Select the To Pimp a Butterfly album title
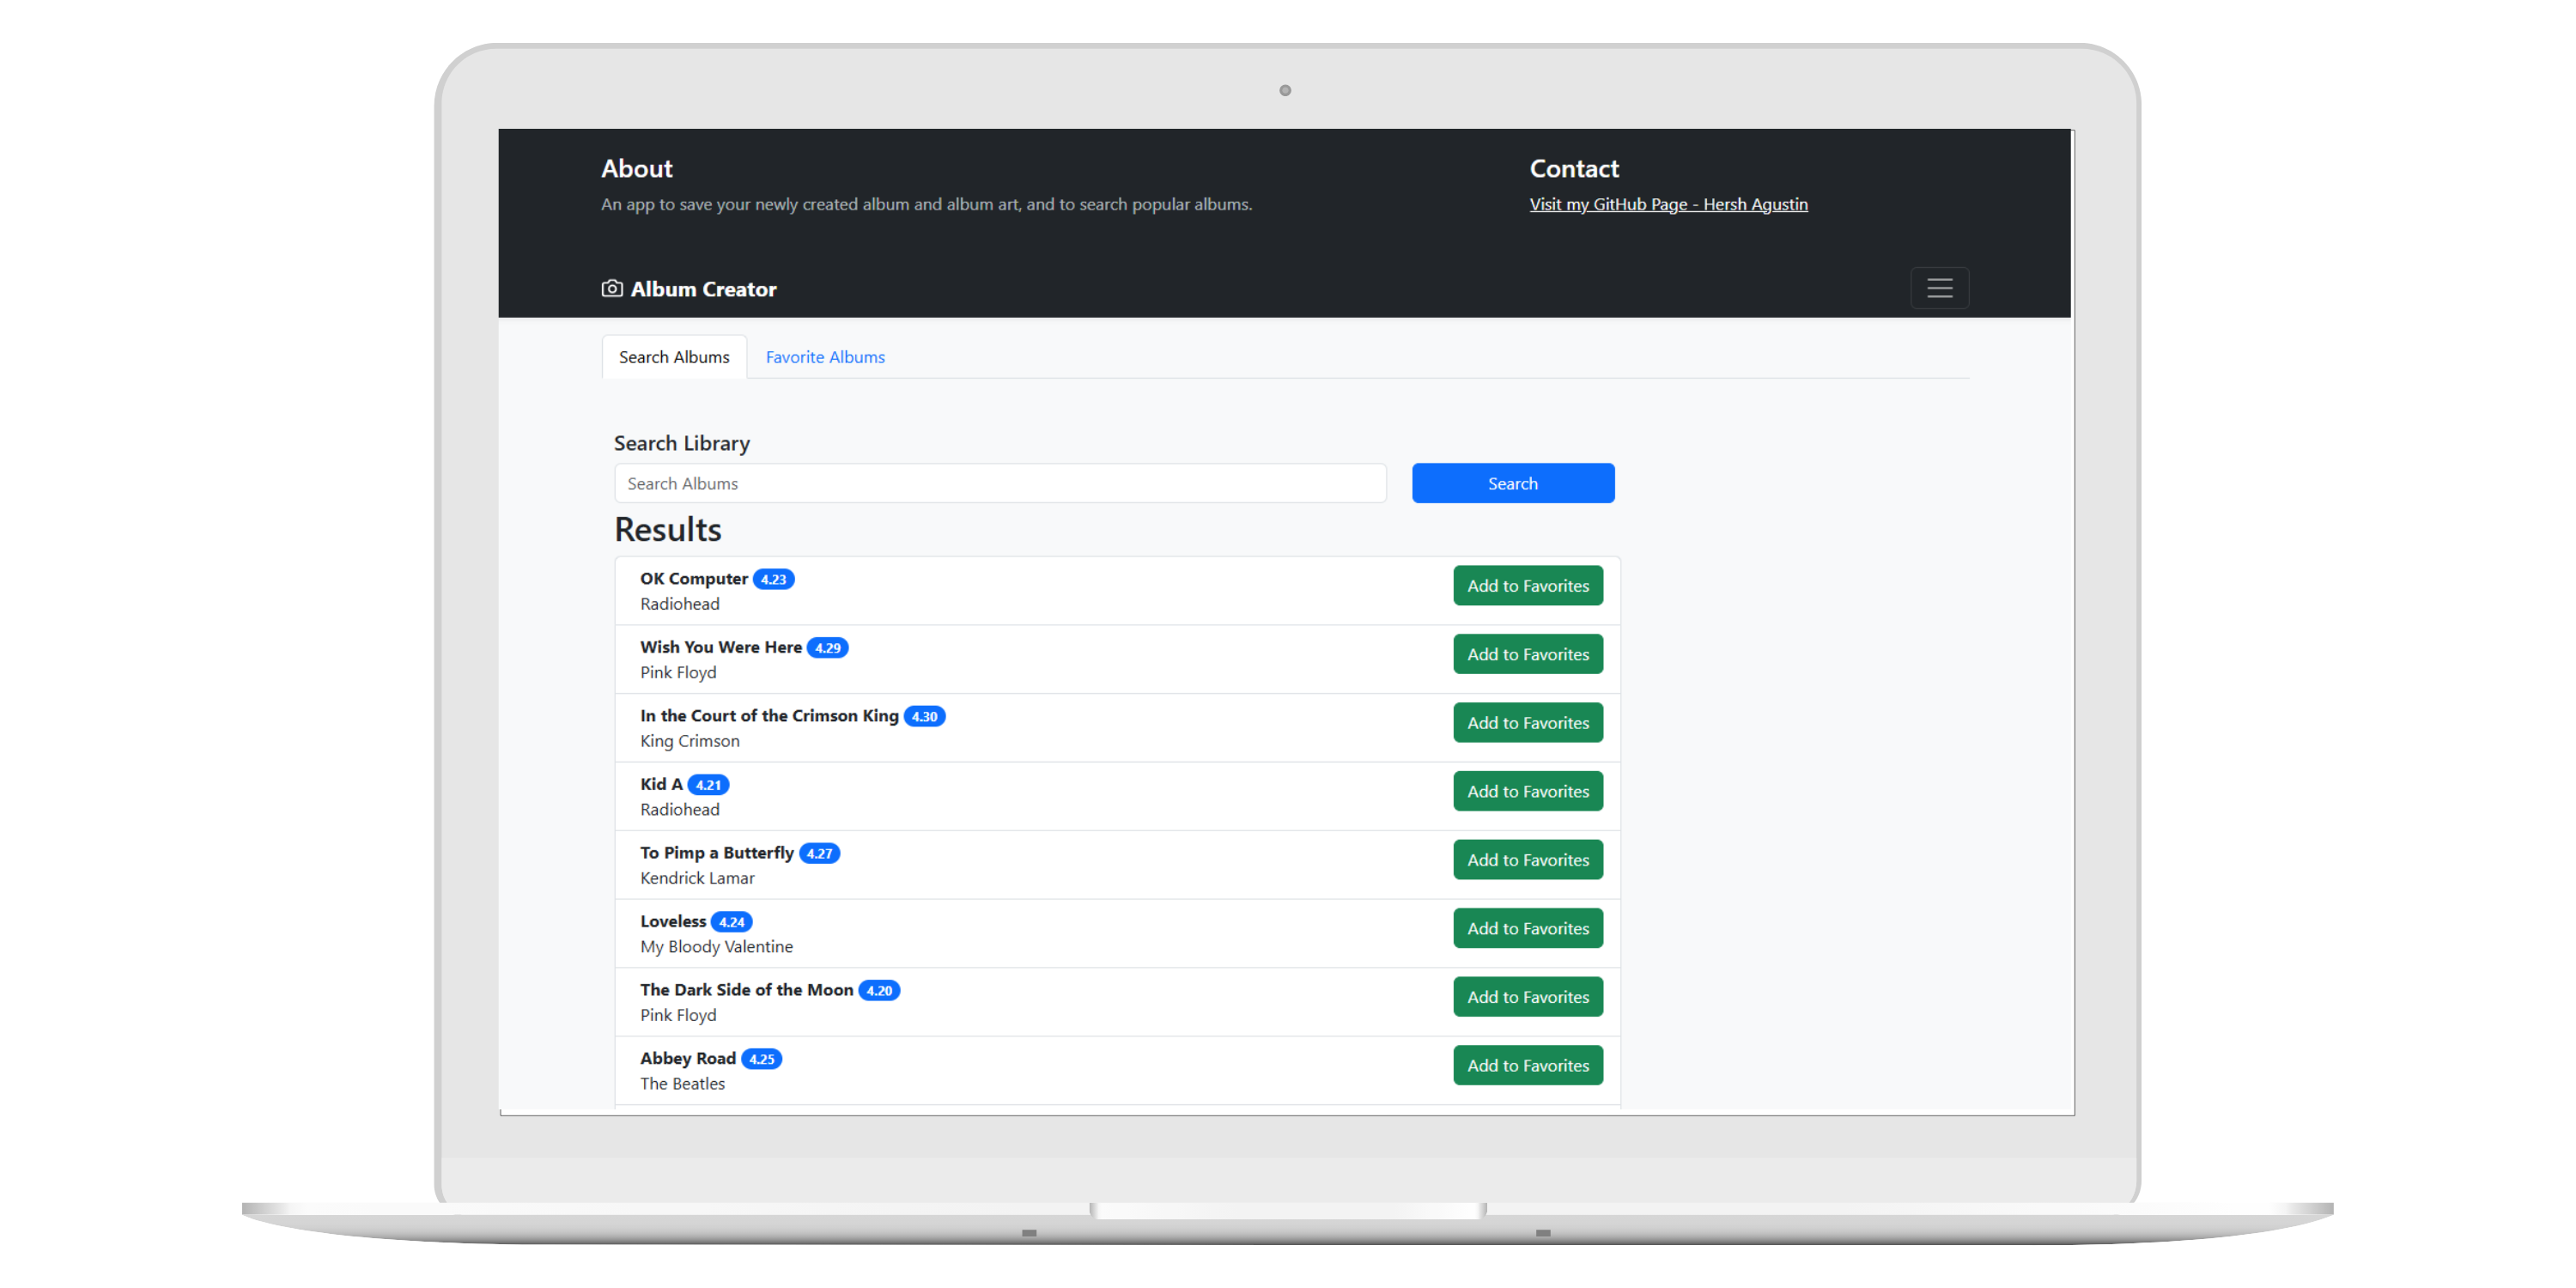This screenshot has width=2576, height=1288. point(717,853)
